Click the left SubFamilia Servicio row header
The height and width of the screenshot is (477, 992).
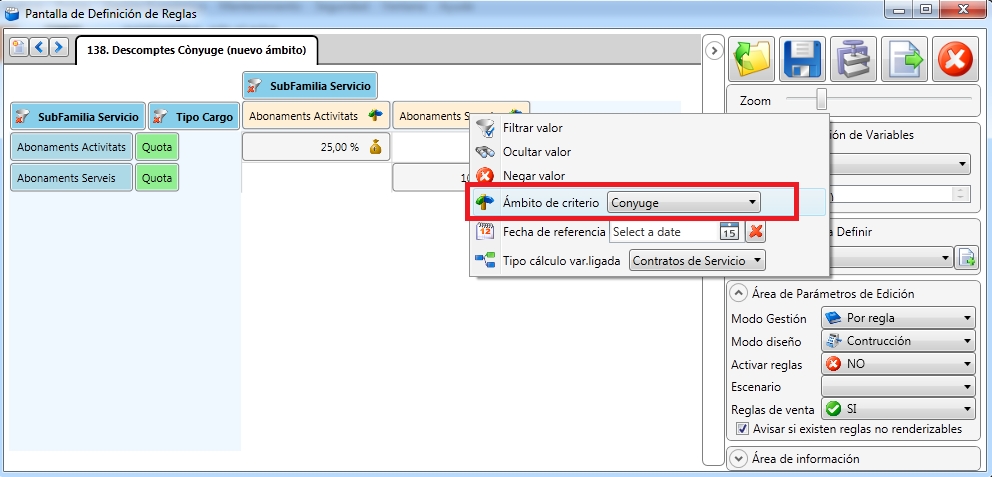(x=78, y=117)
